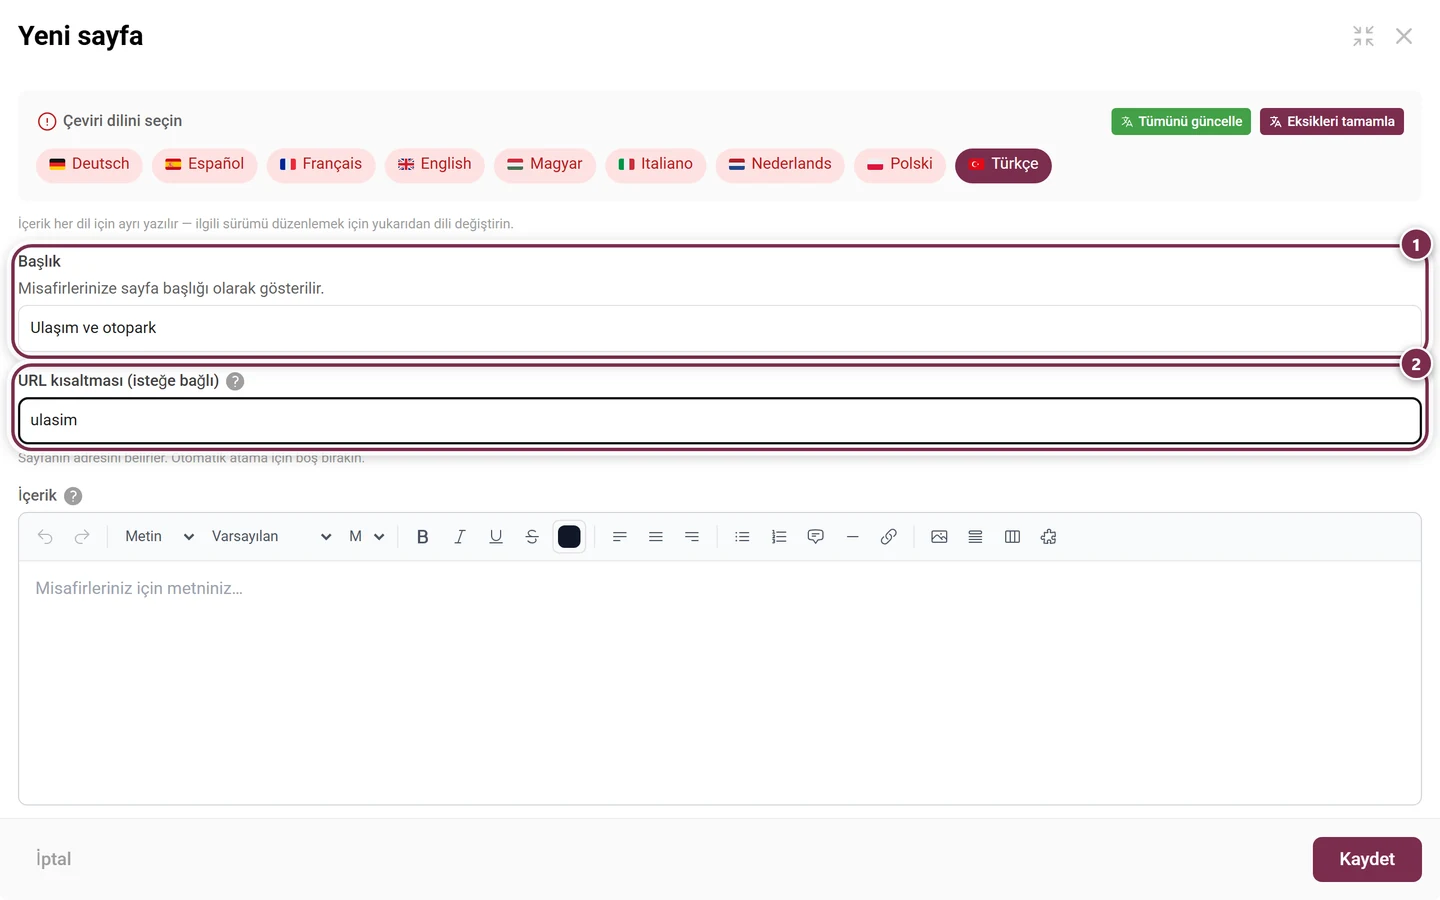Show help tooltip next to İçerik
Screen dimensions: 1440x900
(73, 496)
